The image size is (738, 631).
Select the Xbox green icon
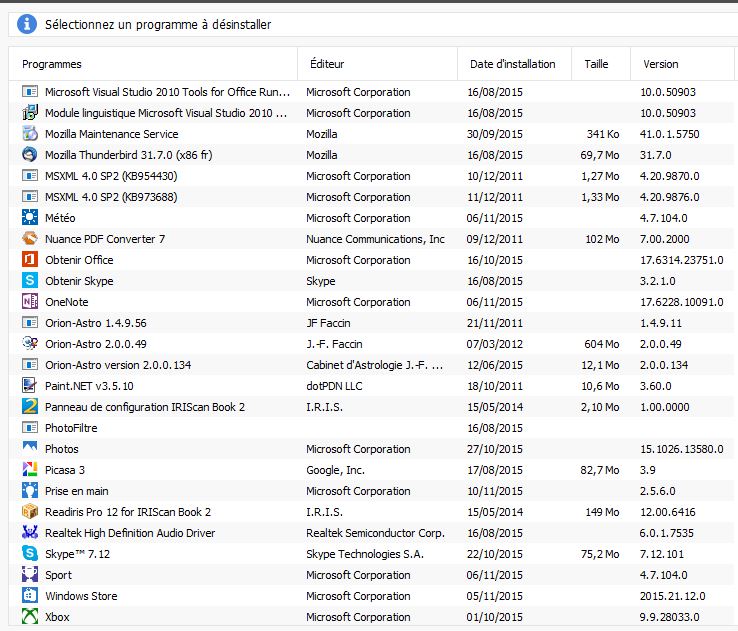point(30,616)
